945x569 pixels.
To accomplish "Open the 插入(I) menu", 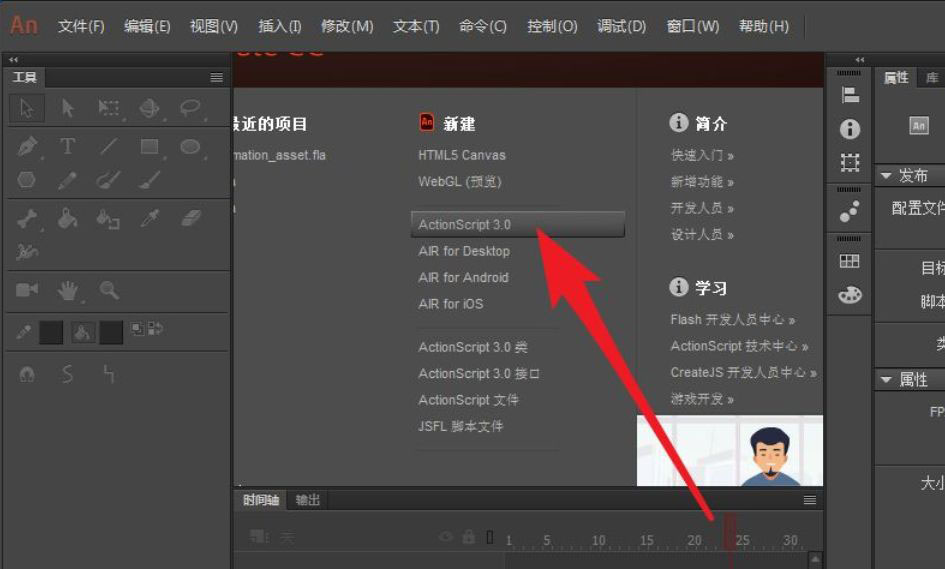I will 280,27.
